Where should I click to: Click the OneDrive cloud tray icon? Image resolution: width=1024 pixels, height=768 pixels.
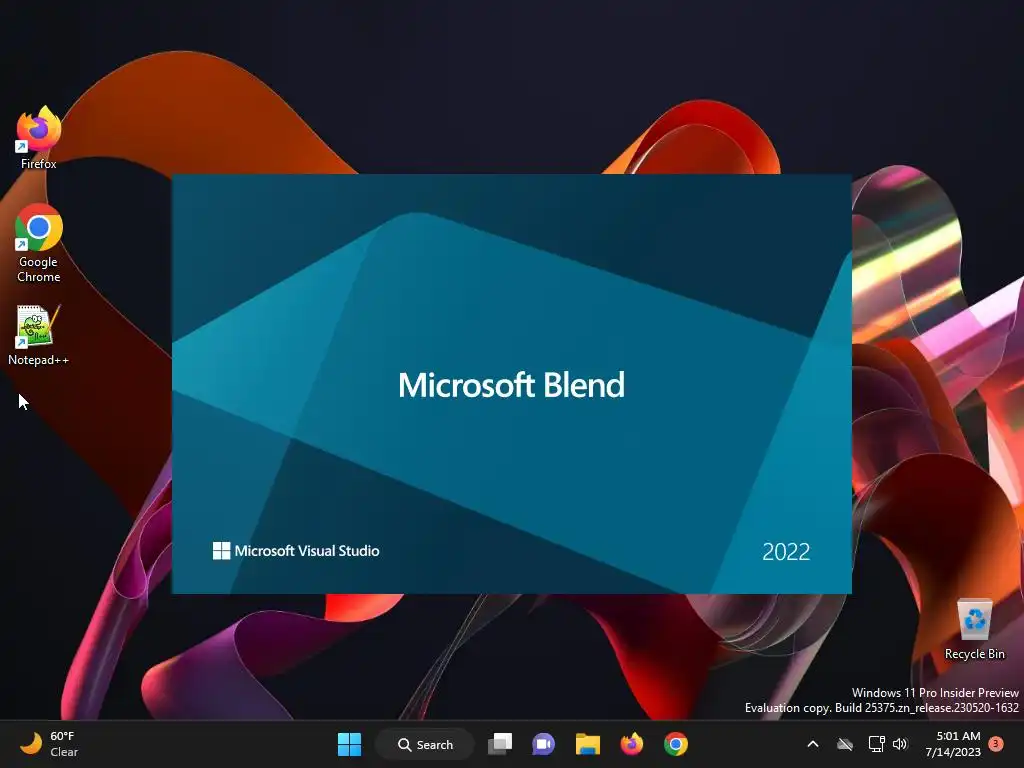click(x=845, y=744)
